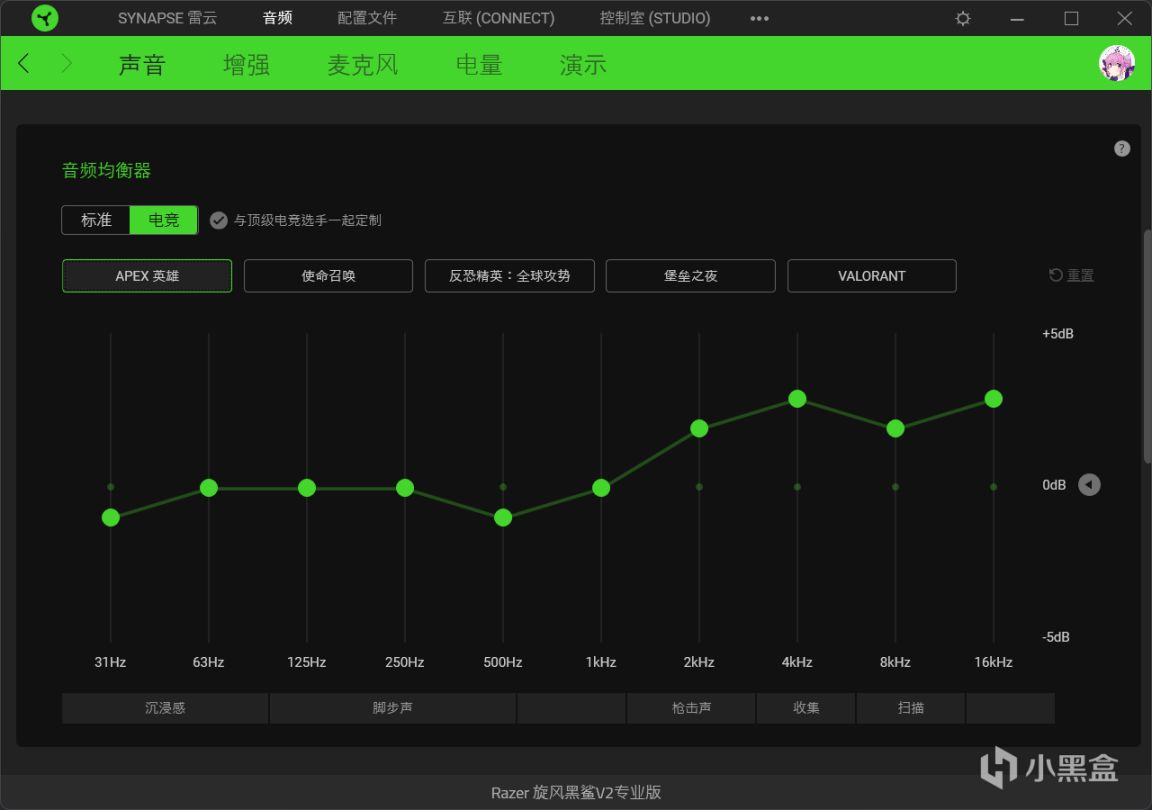Choose the 堡垒之夜 preset
The width and height of the screenshot is (1152, 810).
pyautogui.click(x=691, y=276)
